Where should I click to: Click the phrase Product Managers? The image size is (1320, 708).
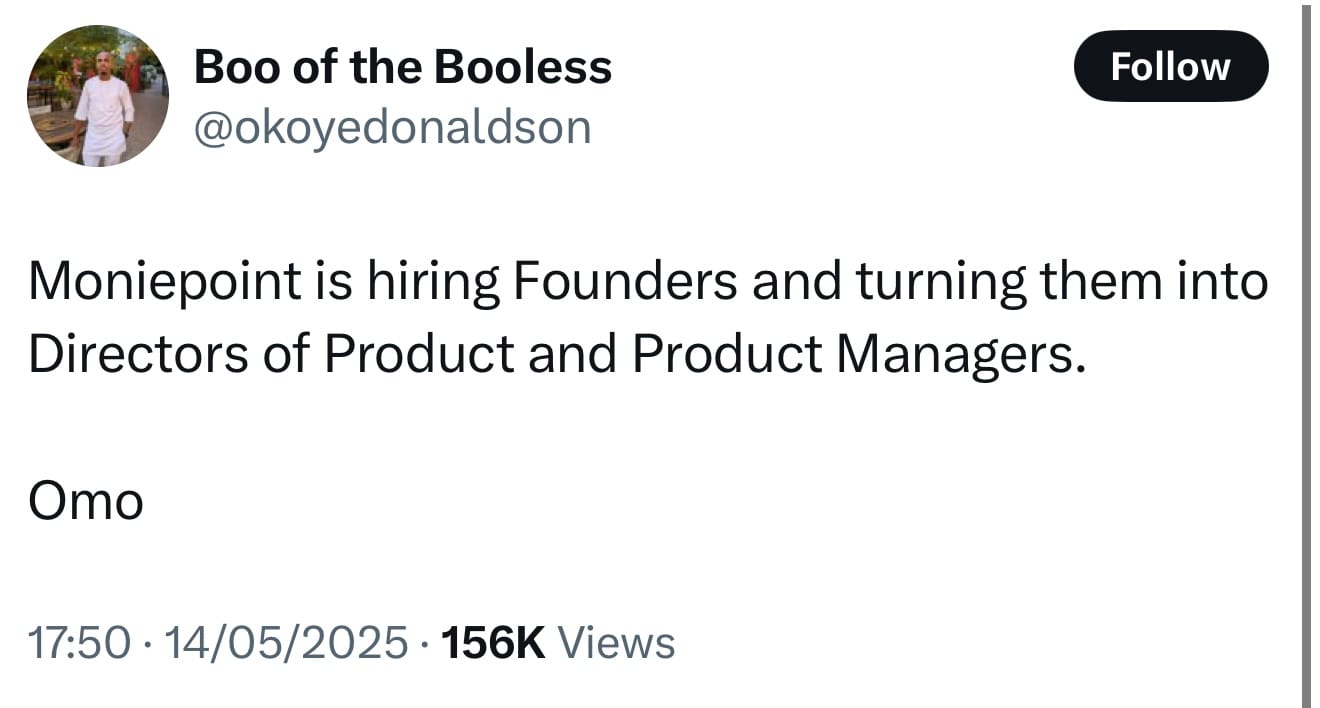pyautogui.click(x=858, y=357)
